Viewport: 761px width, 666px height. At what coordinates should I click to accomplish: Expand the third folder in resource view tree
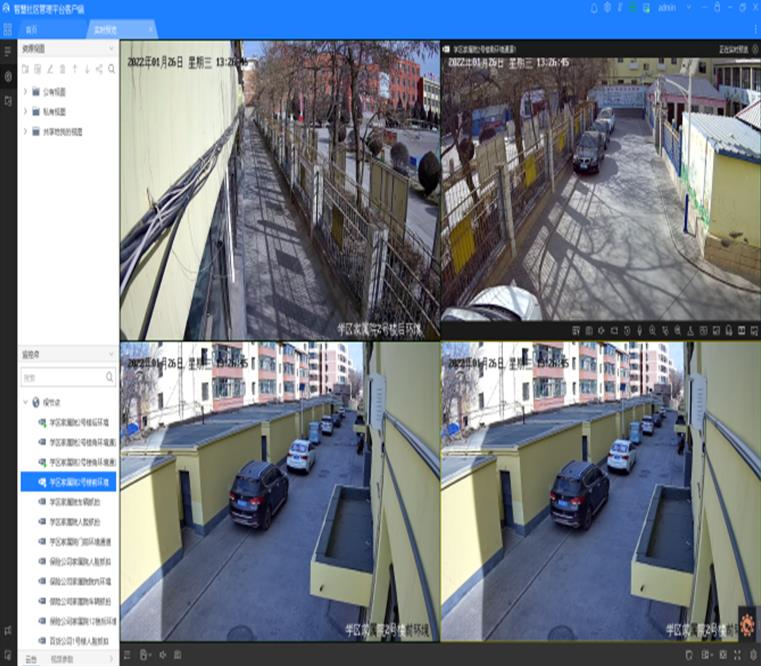(x=26, y=131)
